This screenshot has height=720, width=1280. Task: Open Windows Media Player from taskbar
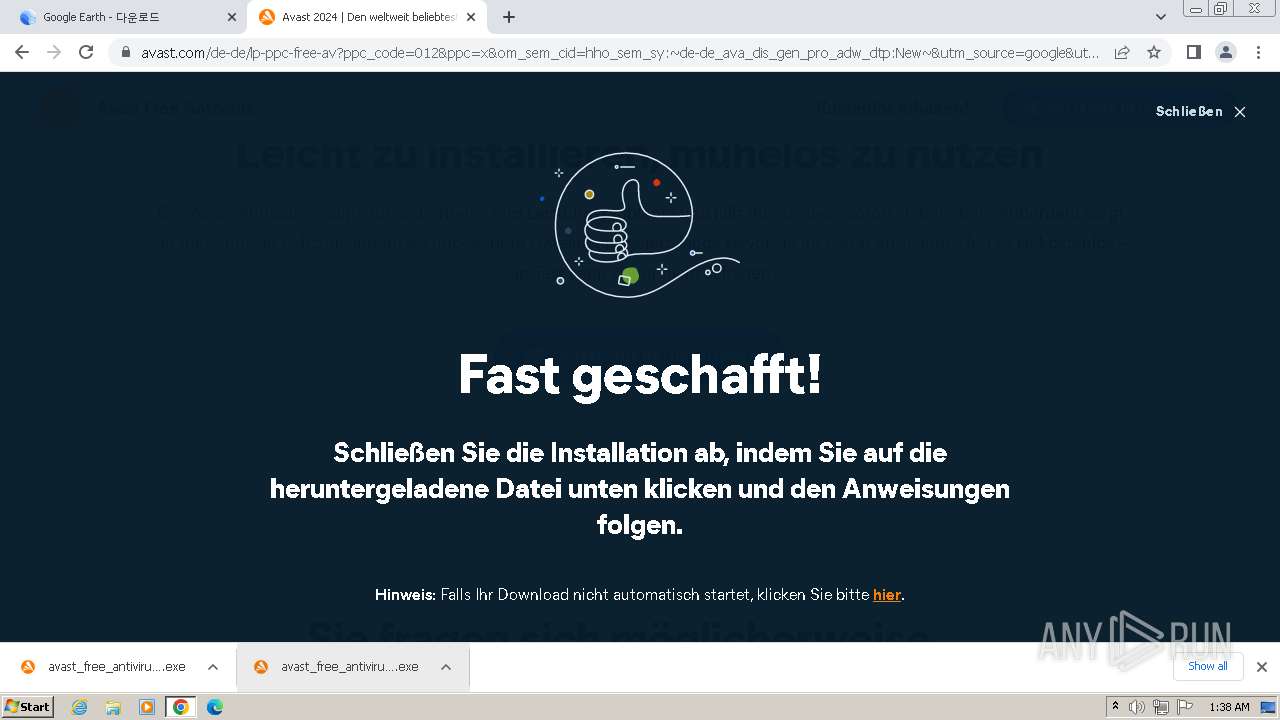pos(147,707)
